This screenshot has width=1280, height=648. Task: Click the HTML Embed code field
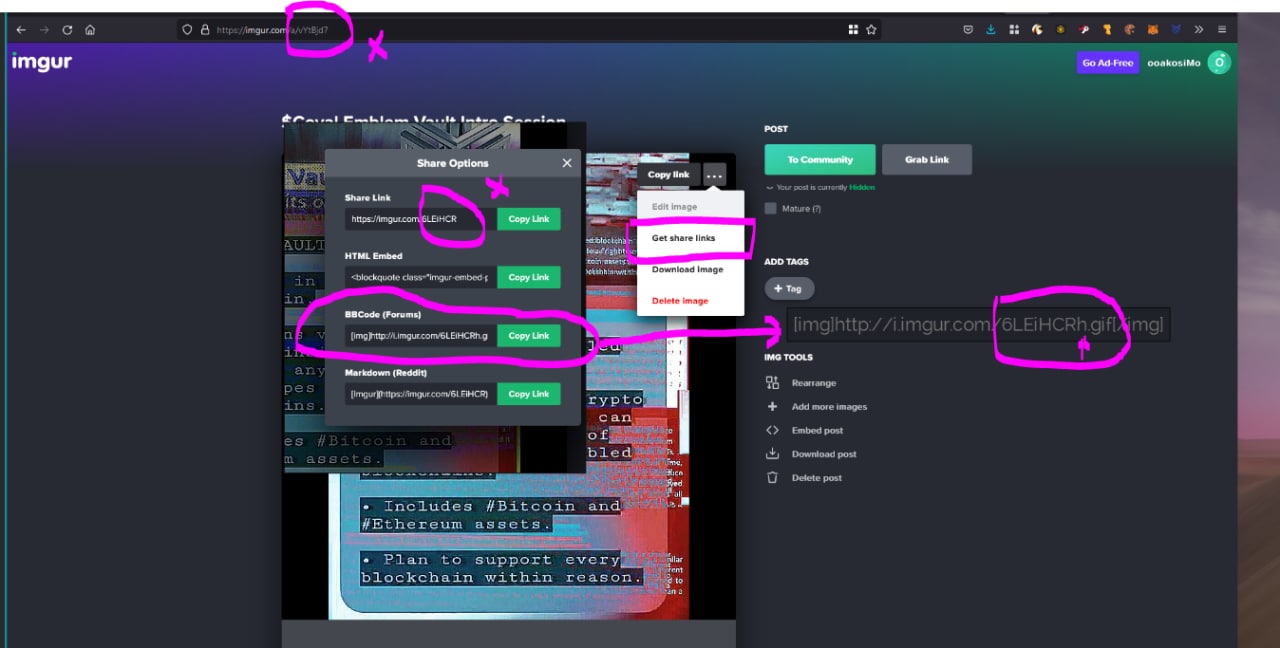419,277
